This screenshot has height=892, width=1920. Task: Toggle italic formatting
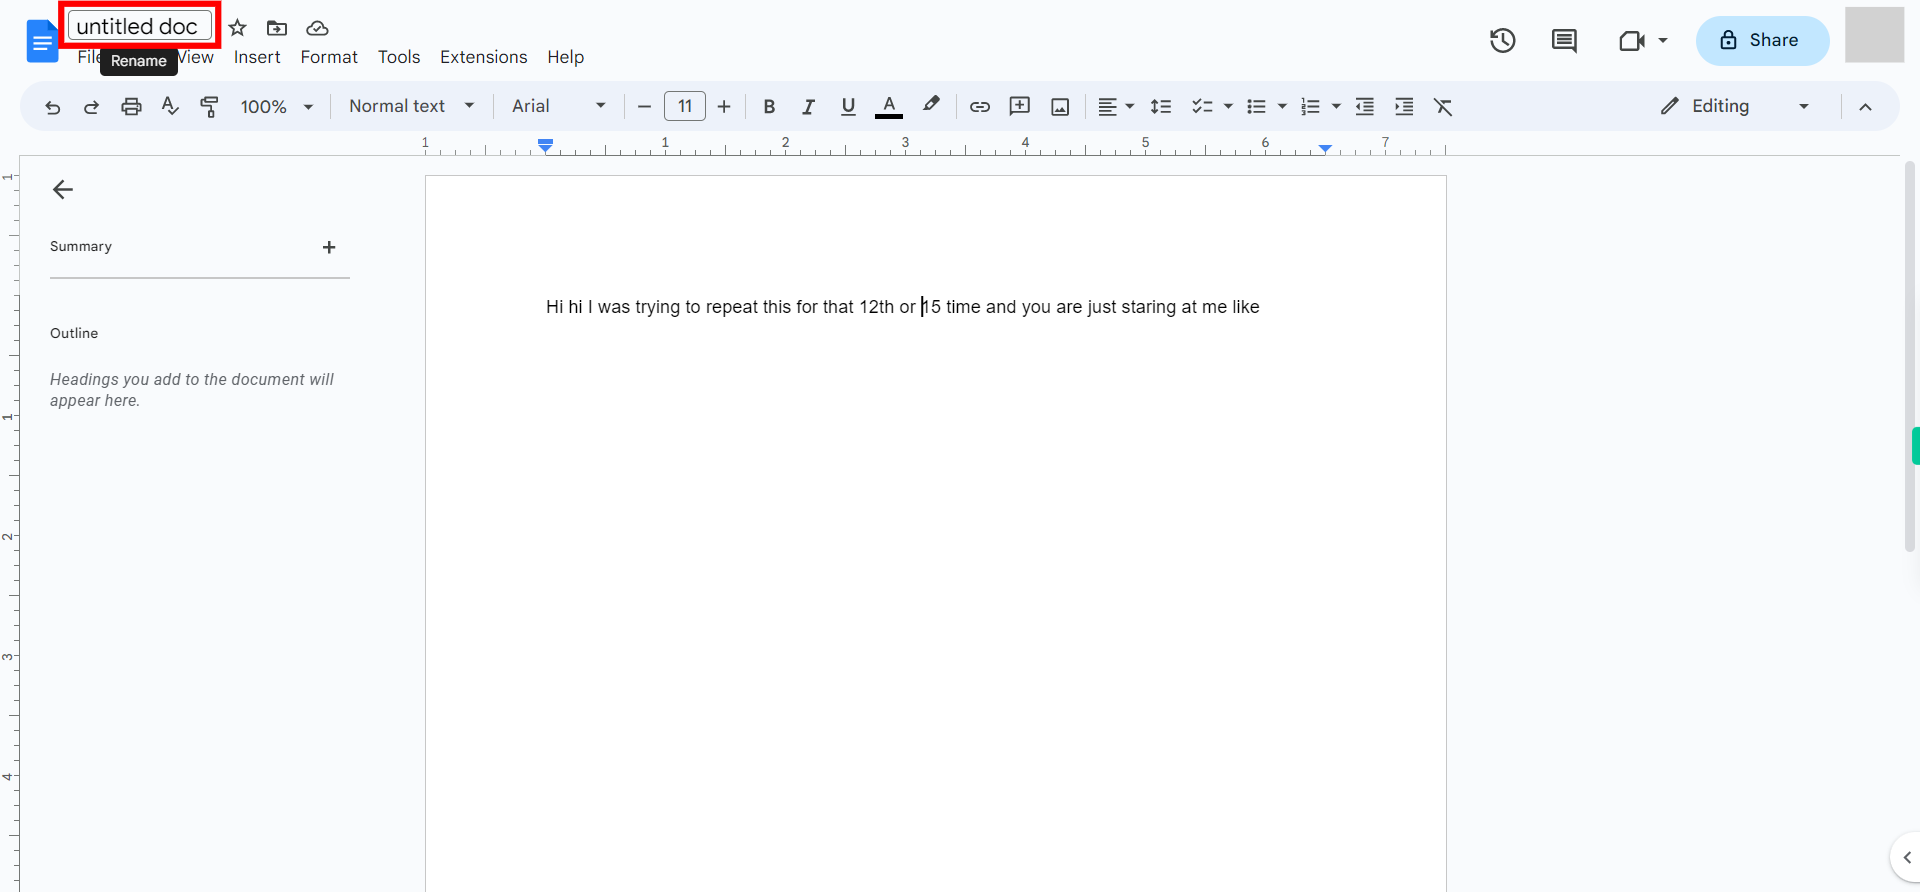pyautogui.click(x=808, y=107)
